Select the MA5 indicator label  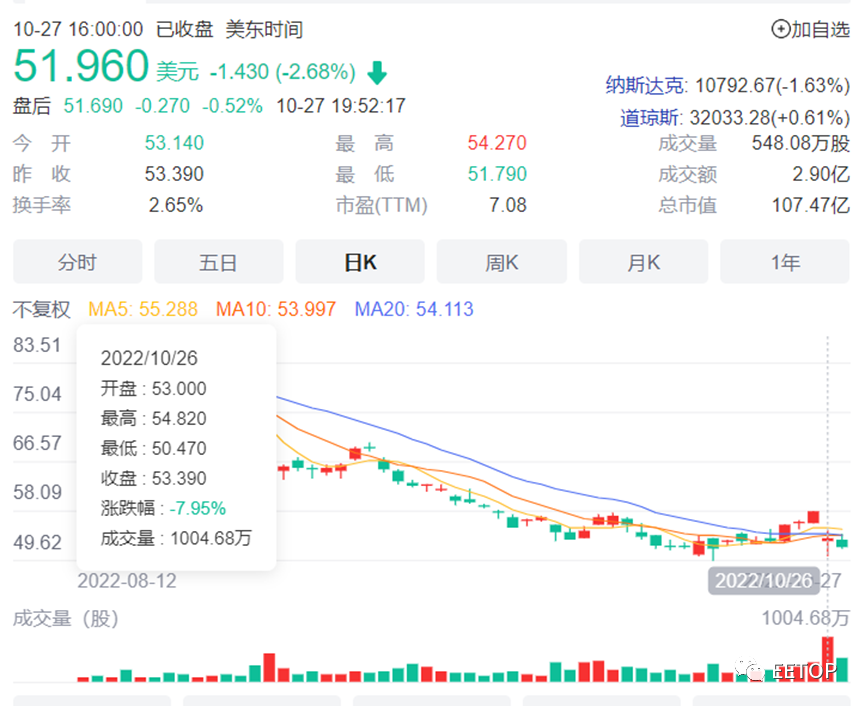tap(142, 311)
